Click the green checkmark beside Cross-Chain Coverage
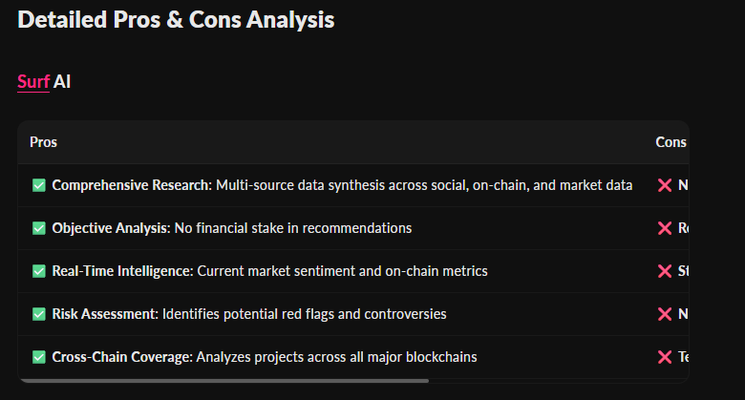745x400 pixels. click(x=39, y=357)
